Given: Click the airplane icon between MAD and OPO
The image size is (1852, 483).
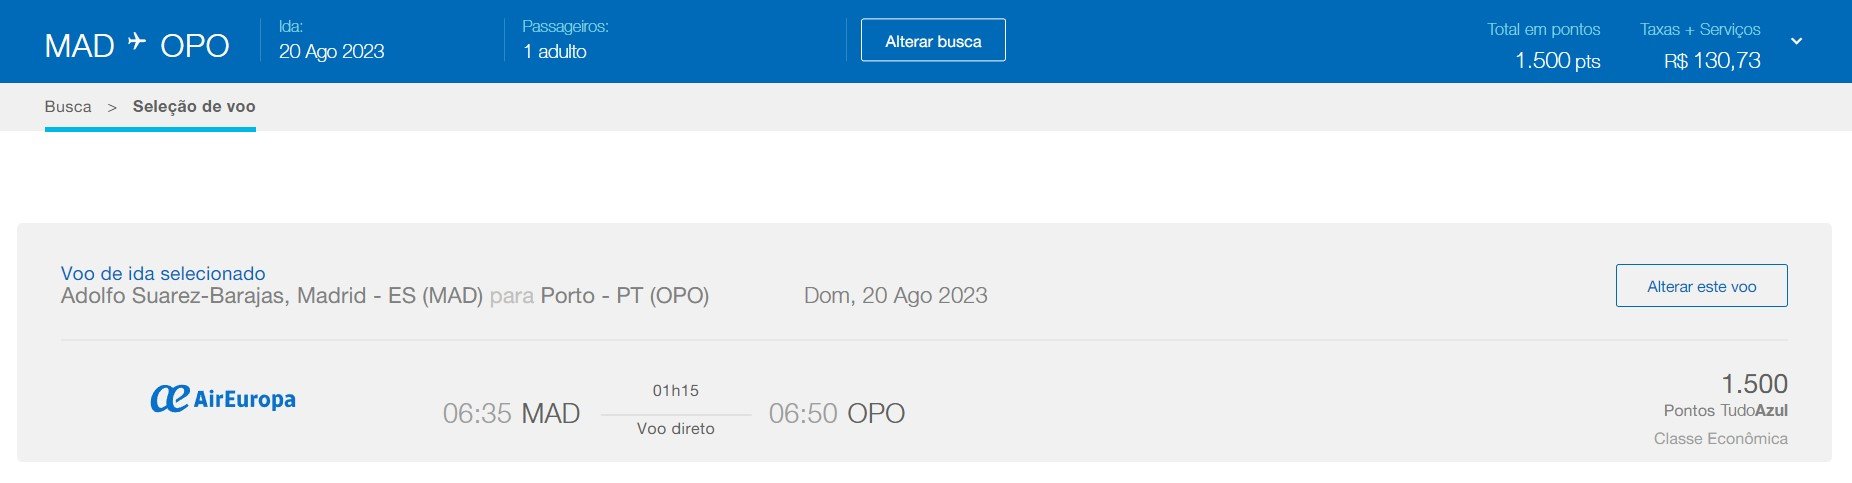Looking at the screenshot, I should tap(137, 42).
